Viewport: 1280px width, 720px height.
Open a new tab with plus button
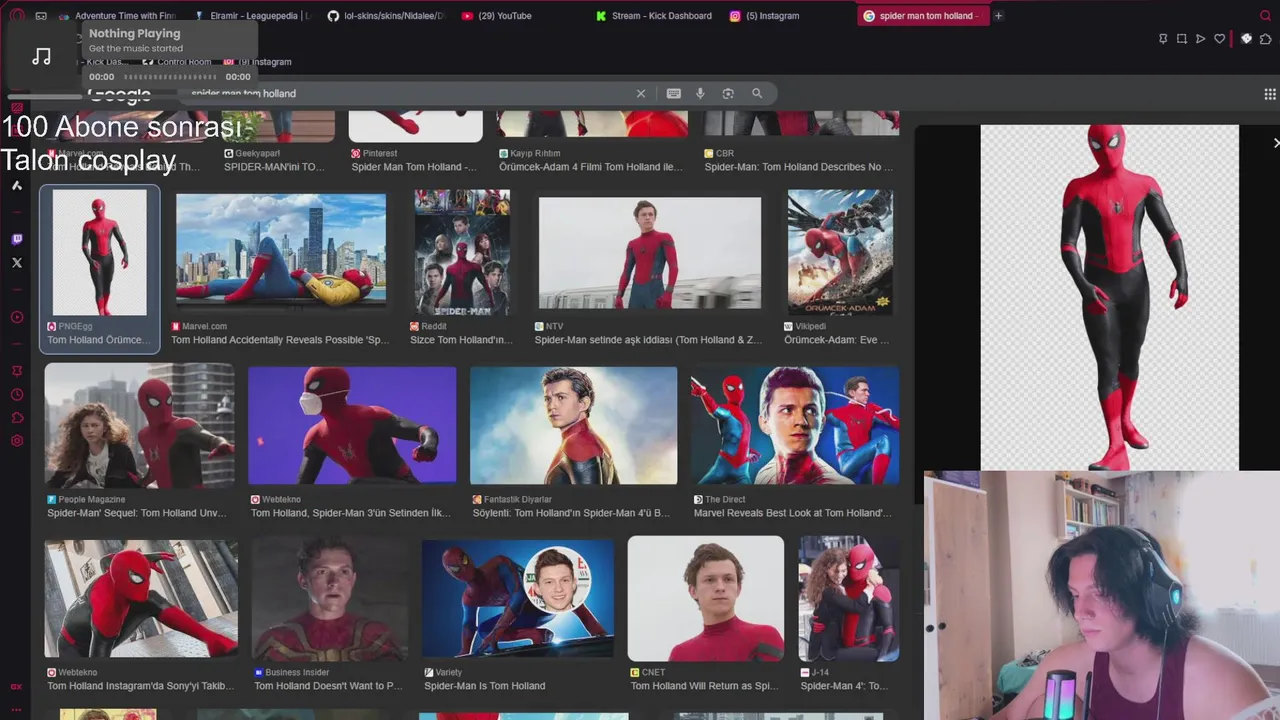pyautogui.click(x=998, y=16)
